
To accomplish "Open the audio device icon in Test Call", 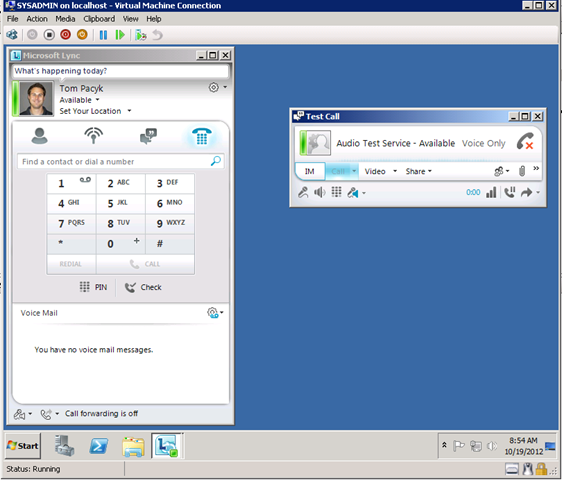I will point(353,193).
